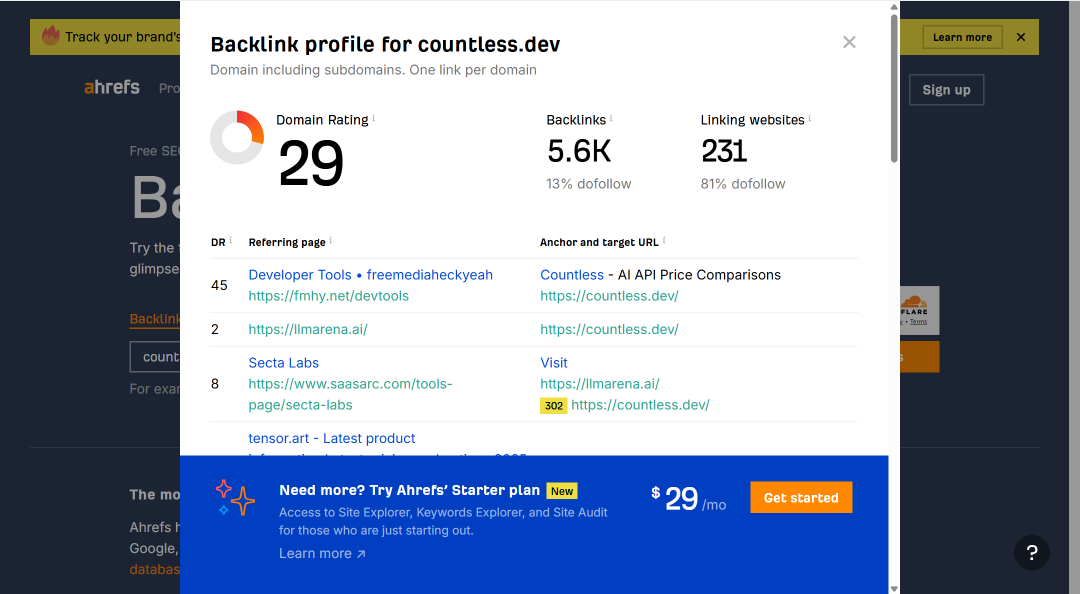Image resolution: width=1080 pixels, height=594 pixels.
Task: Click the Domain Rating donut chart
Action: click(237, 137)
